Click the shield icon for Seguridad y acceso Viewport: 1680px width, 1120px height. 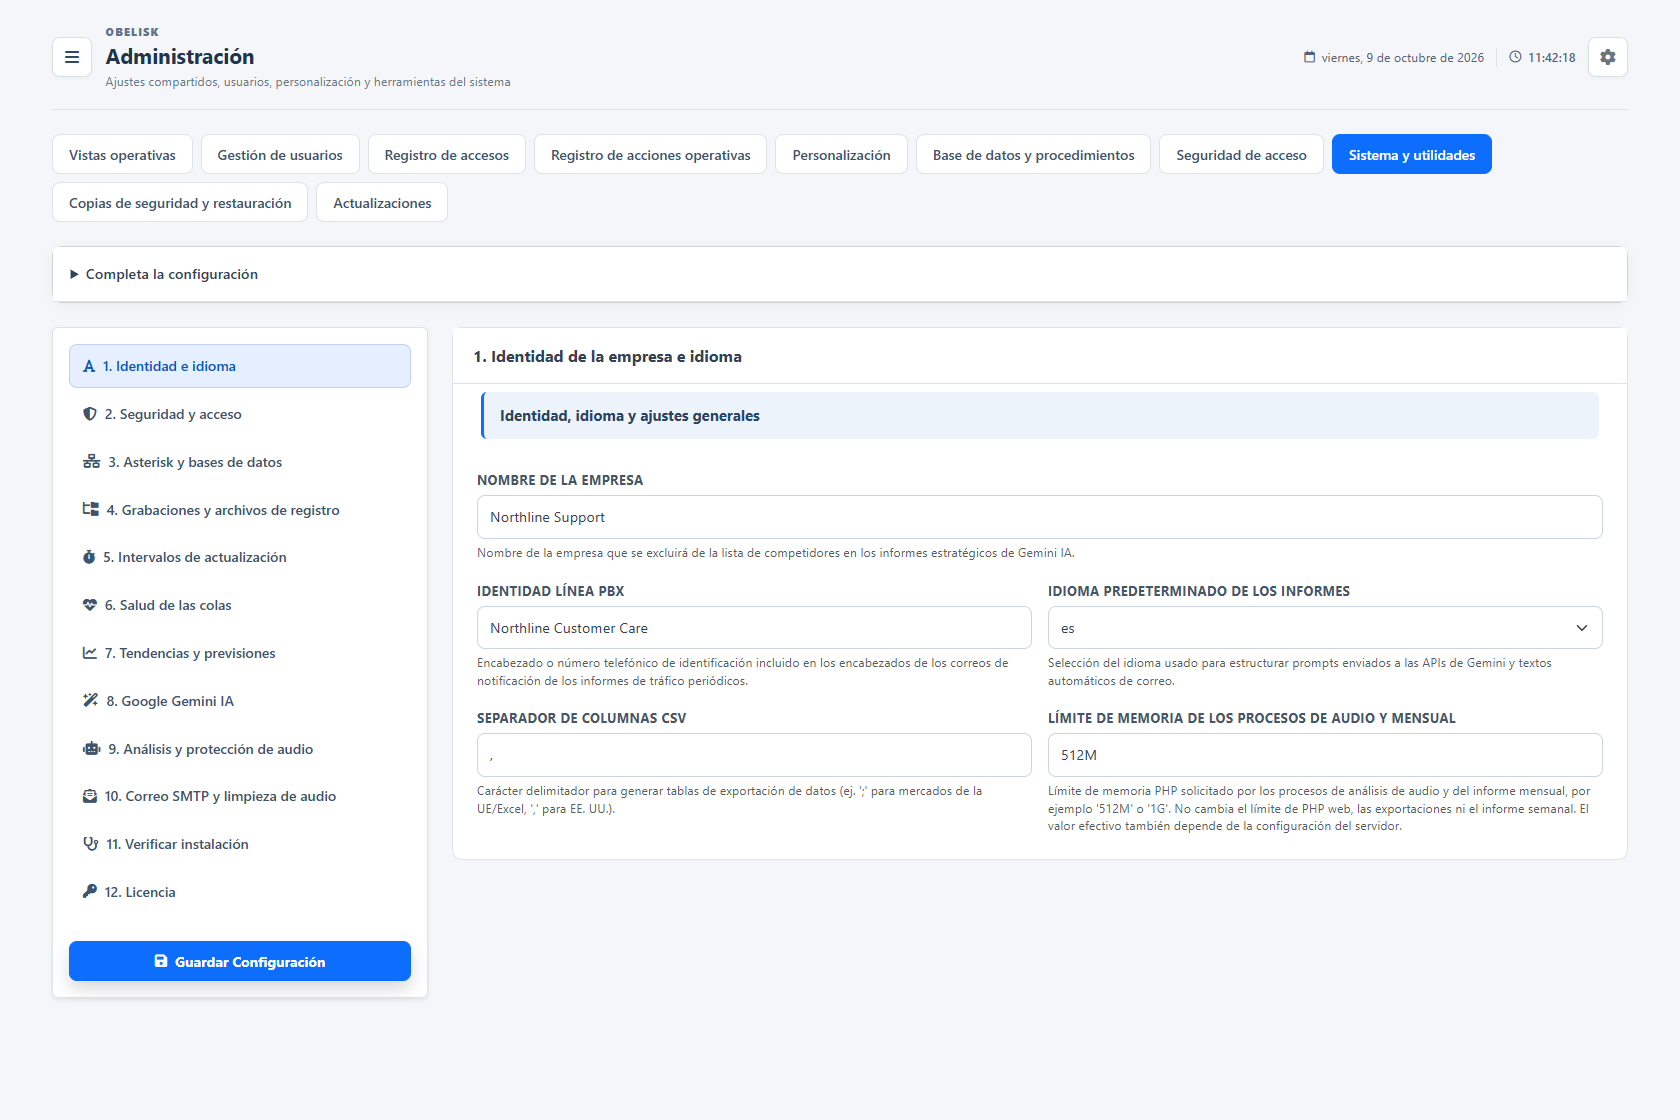click(x=90, y=414)
